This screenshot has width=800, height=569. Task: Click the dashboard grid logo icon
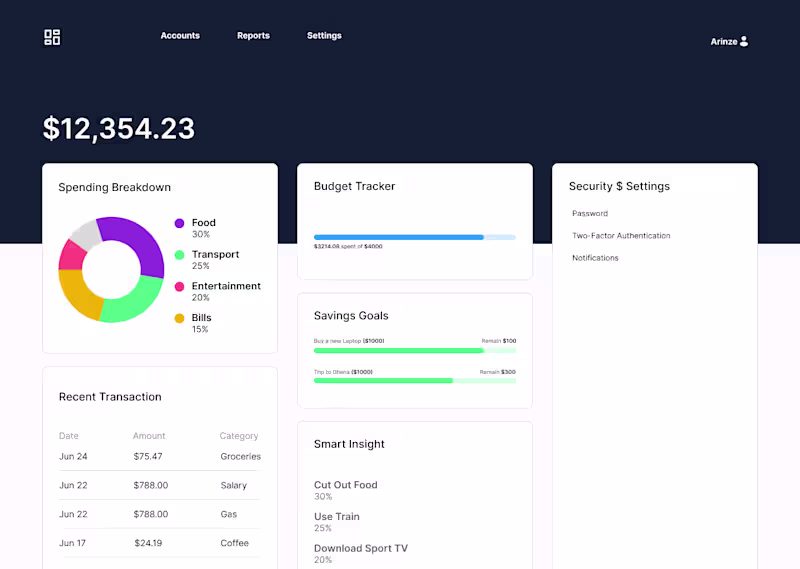point(52,37)
